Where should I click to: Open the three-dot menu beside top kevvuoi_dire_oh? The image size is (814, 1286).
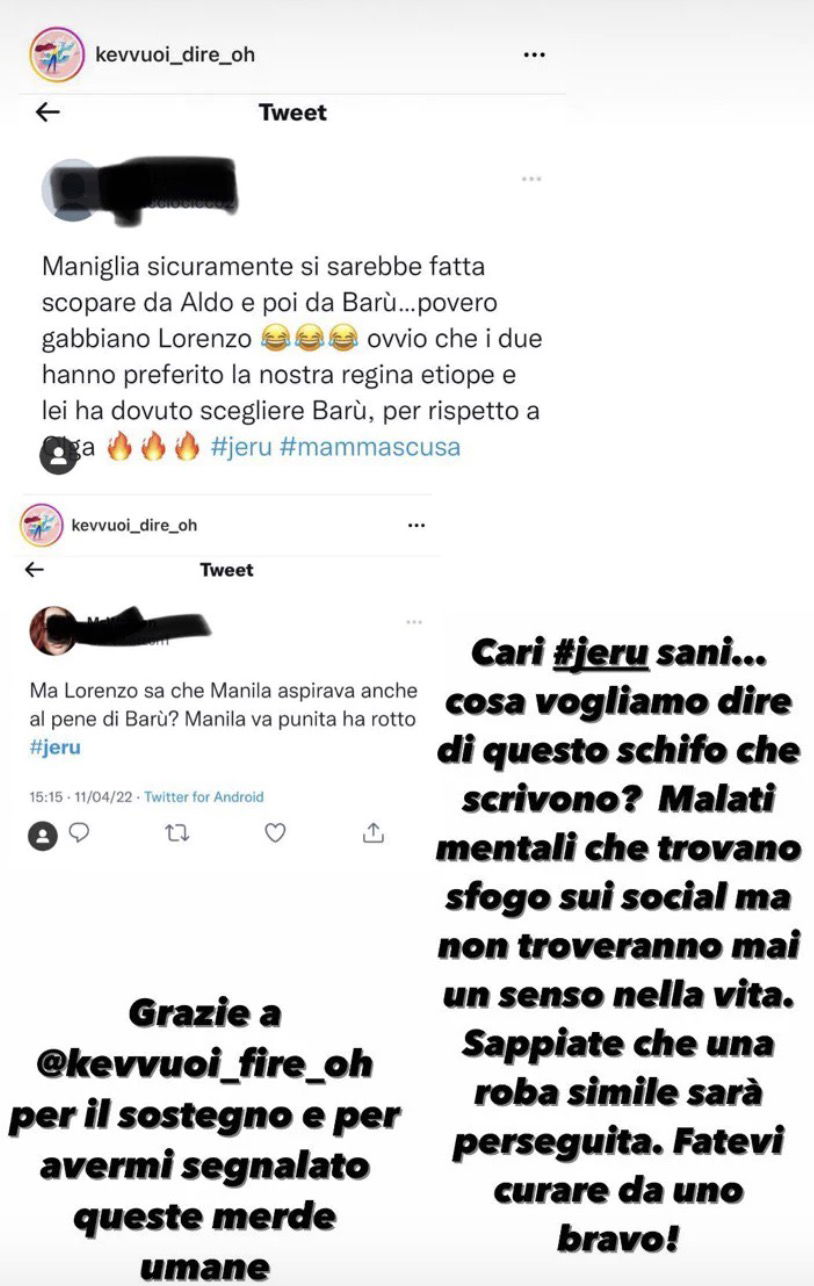534,55
